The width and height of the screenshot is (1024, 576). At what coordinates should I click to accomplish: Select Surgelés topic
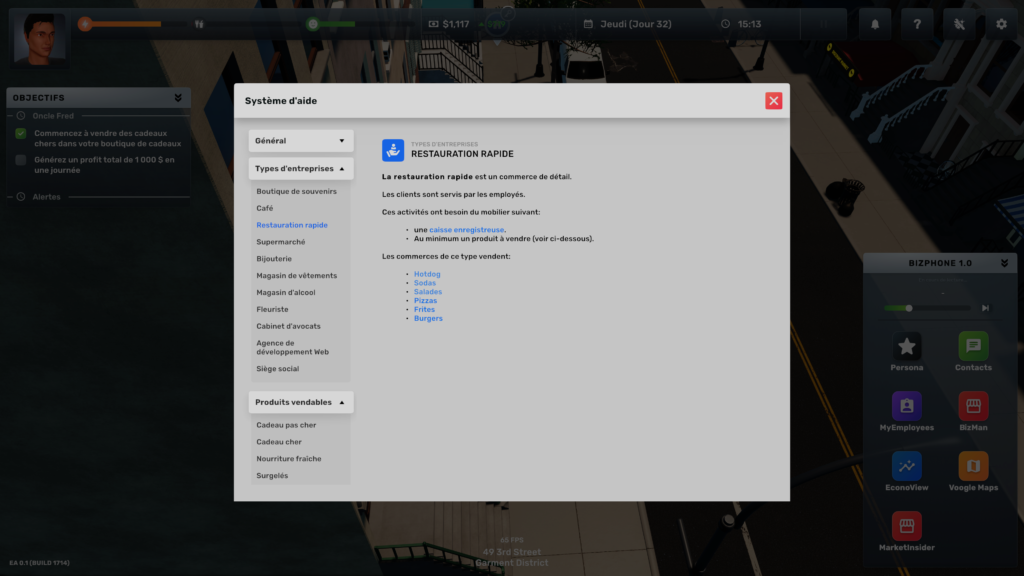[272, 476]
